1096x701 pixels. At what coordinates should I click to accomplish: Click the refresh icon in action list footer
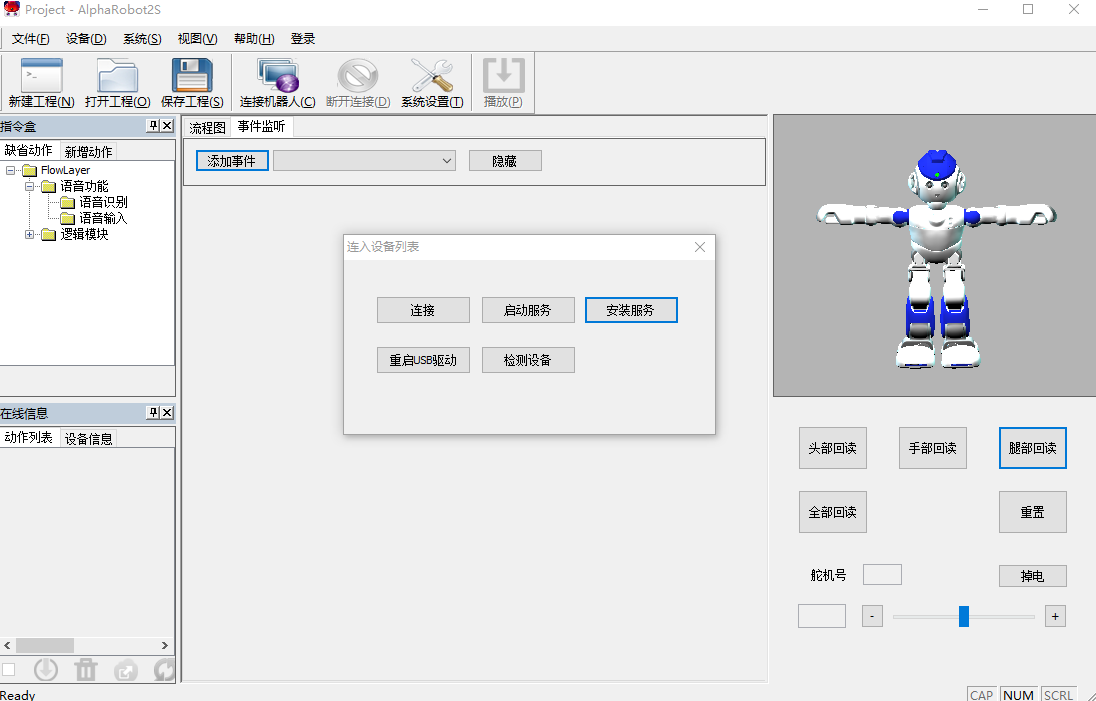pos(164,670)
